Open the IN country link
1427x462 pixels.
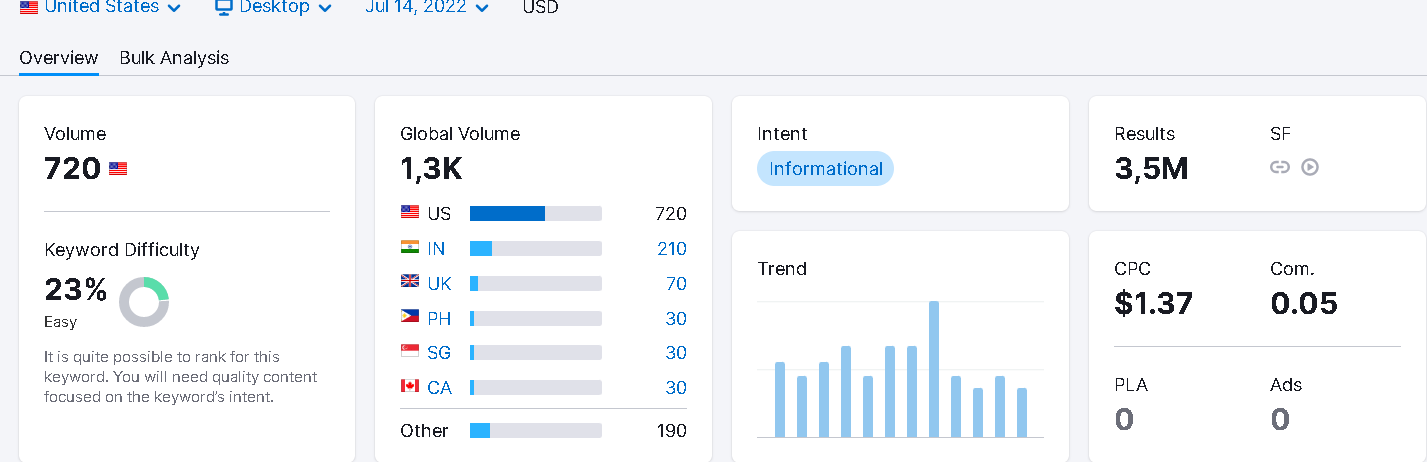click(x=436, y=248)
